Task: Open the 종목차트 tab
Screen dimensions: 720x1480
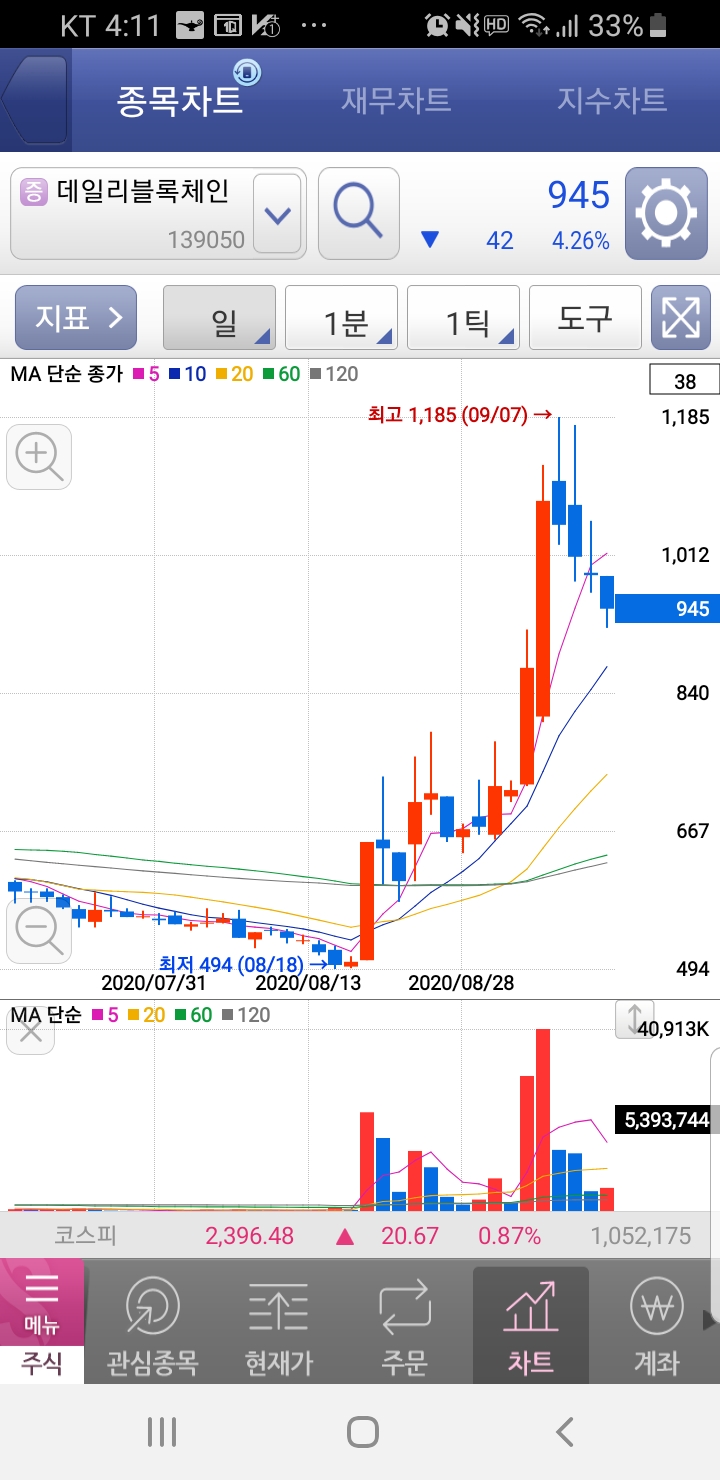Action: click(180, 100)
